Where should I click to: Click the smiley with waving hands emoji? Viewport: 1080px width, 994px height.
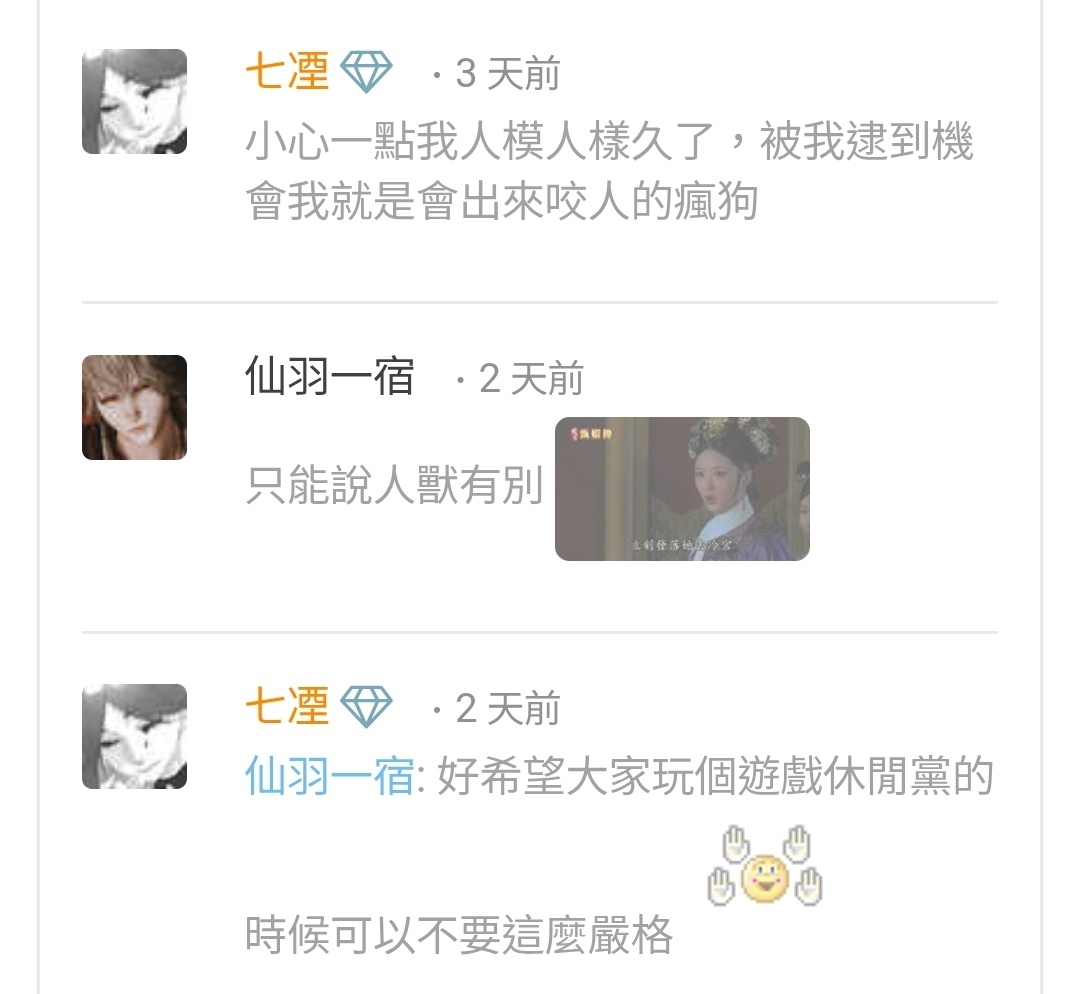(x=765, y=866)
